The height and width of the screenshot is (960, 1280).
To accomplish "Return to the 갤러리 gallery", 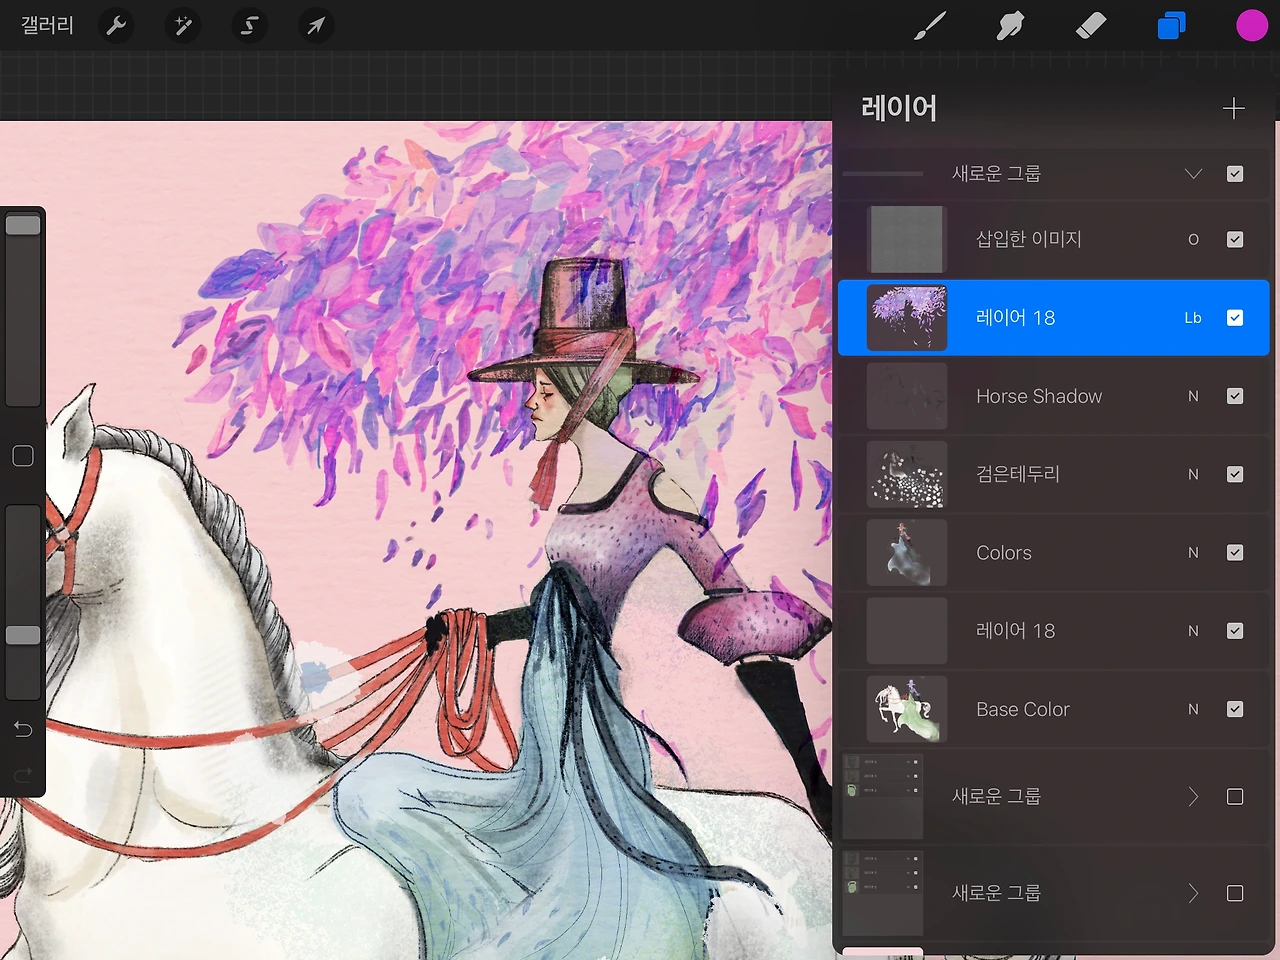I will [x=48, y=26].
